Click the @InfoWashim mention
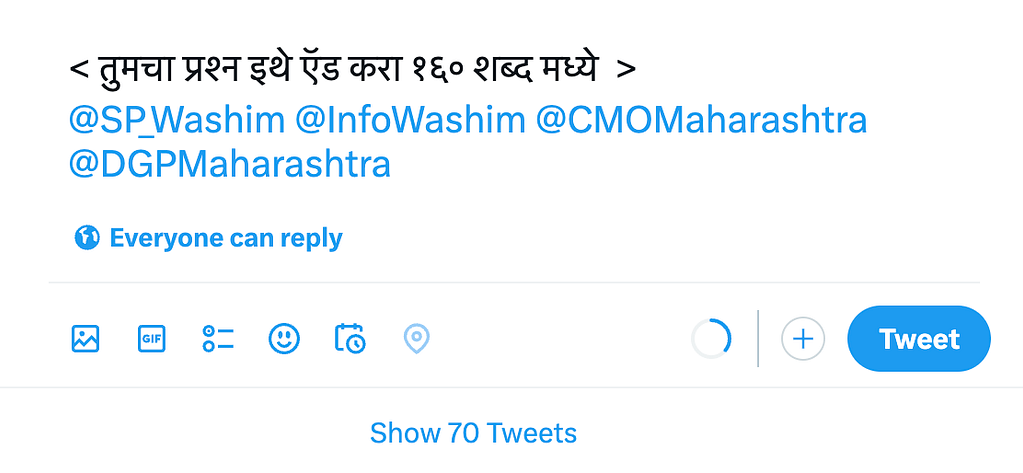This screenshot has width=1023, height=473. pos(410,120)
